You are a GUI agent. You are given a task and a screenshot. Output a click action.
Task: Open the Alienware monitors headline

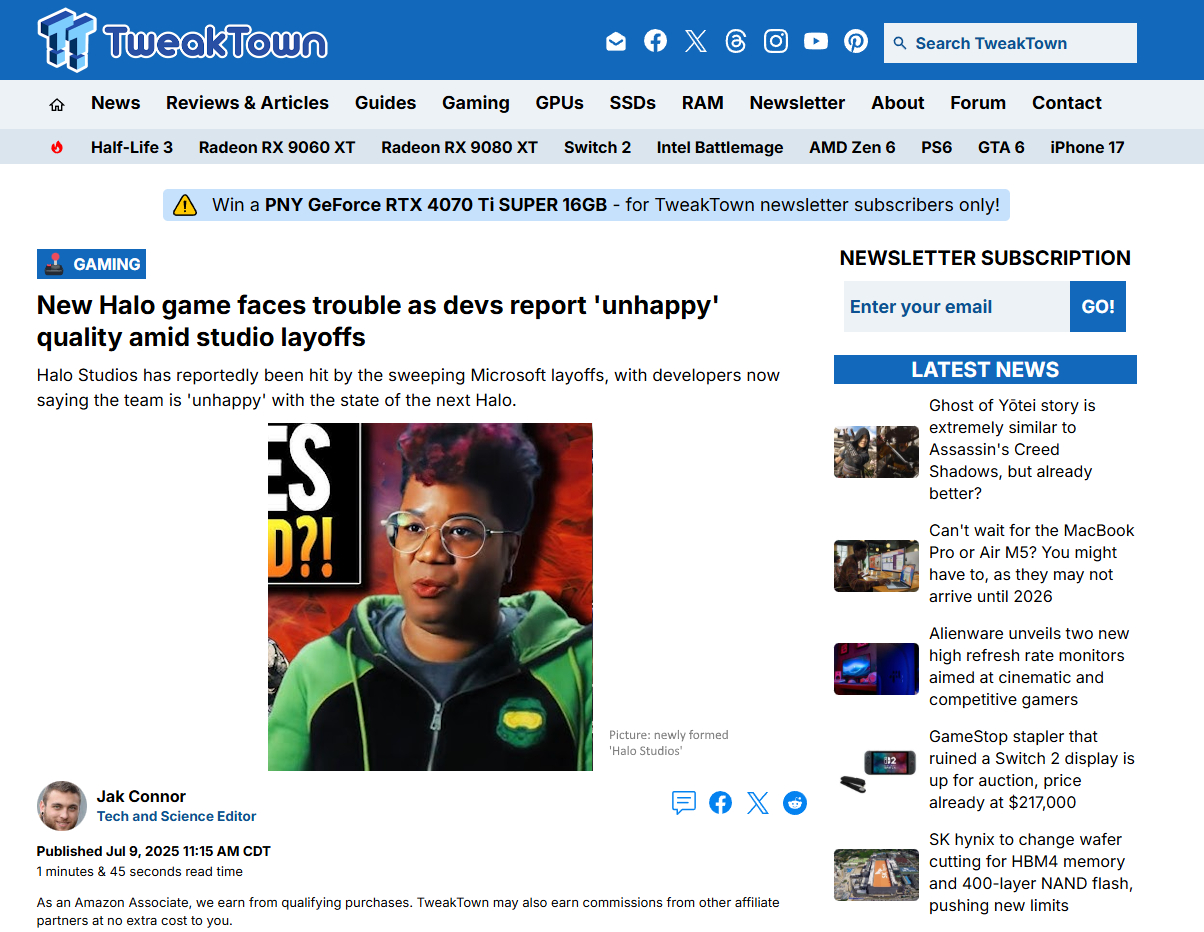pyautogui.click(x=1029, y=666)
